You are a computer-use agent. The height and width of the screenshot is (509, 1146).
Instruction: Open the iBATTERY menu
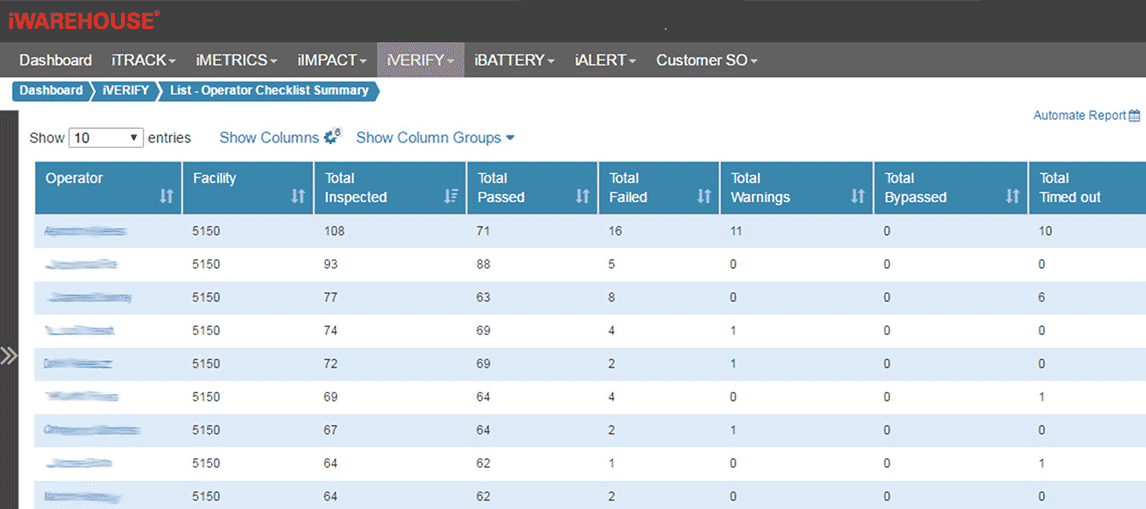[x=514, y=60]
